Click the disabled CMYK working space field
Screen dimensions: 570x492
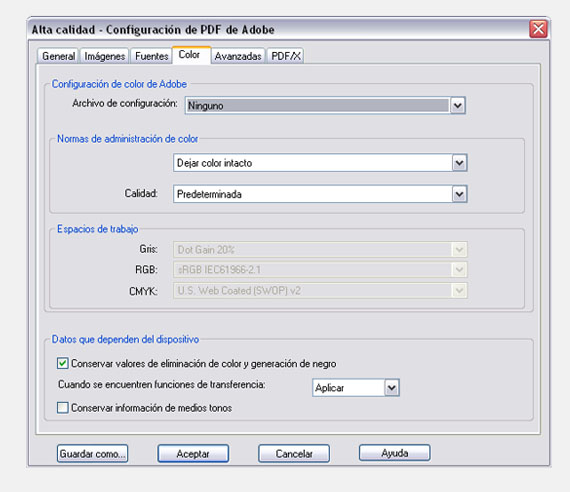point(320,291)
